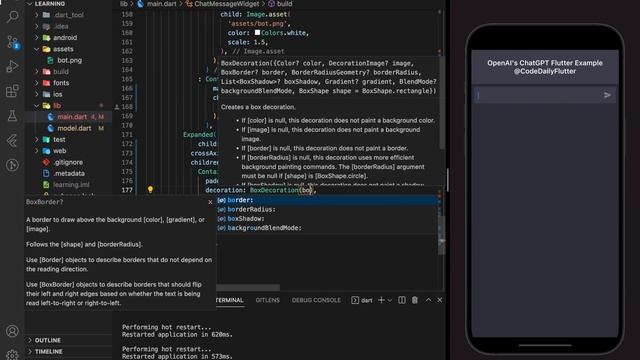
Task: Select the boxShadow: autocomplete suggestion
Action: (x=327, y=219)
